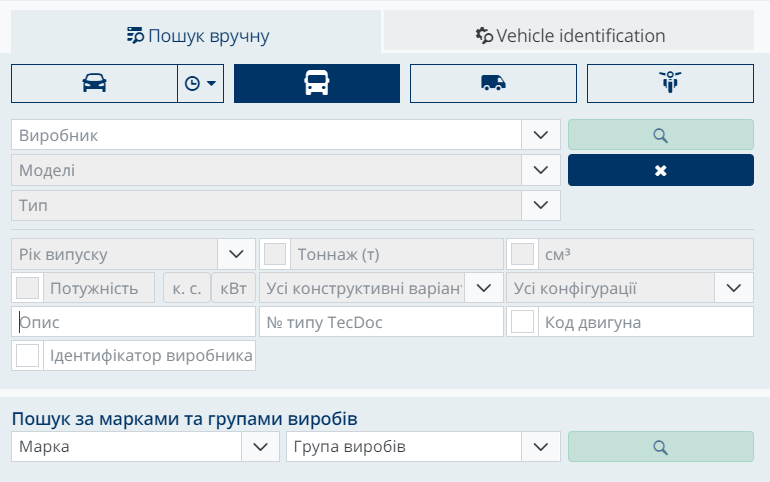Open the Рік випуску dropdown
Viewport: 770px width, 482px height.
pyautogui.click(x=236, y=254)
